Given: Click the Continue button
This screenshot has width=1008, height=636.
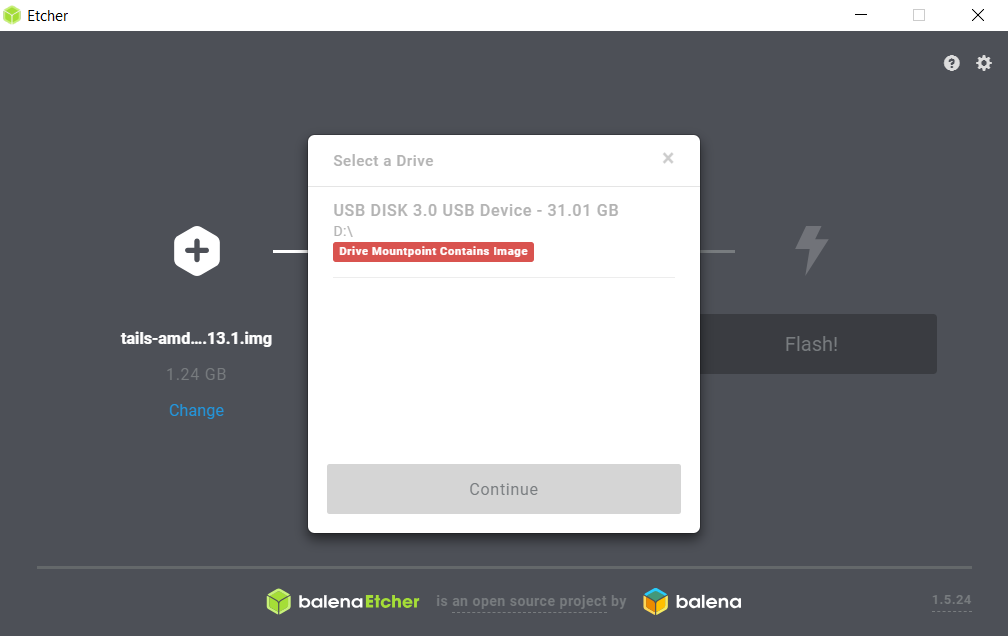Looking at the screenshot, I should tap(504, 489).
